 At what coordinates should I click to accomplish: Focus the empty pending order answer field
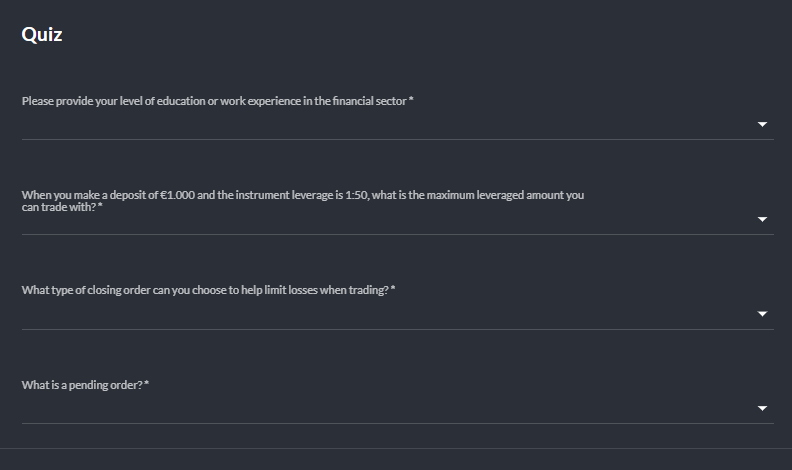click(x=398, y=409)
